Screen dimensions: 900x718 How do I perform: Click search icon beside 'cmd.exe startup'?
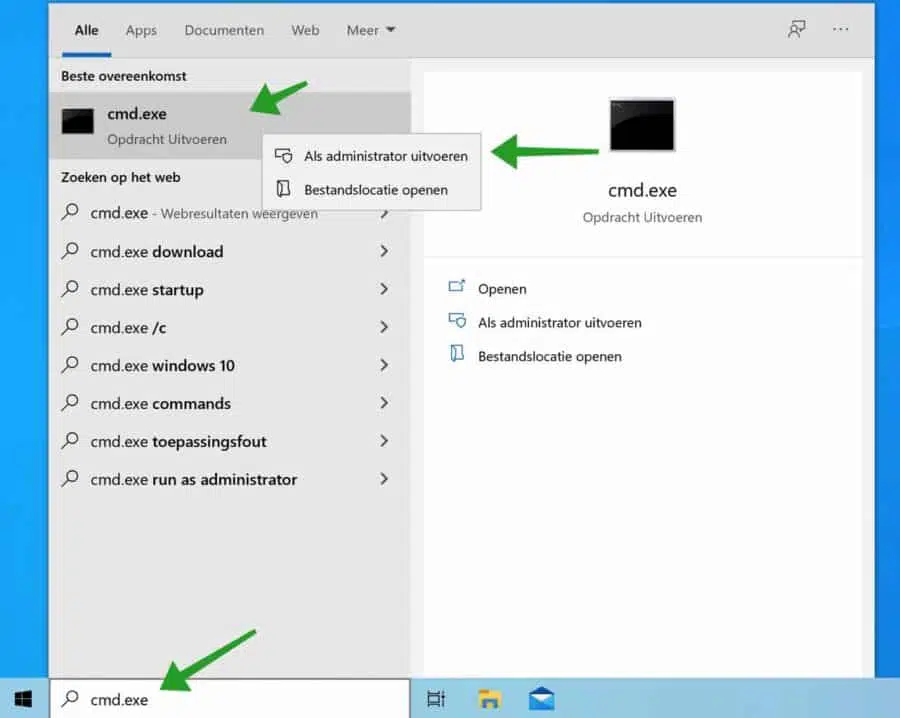click(x=70, y=288)
